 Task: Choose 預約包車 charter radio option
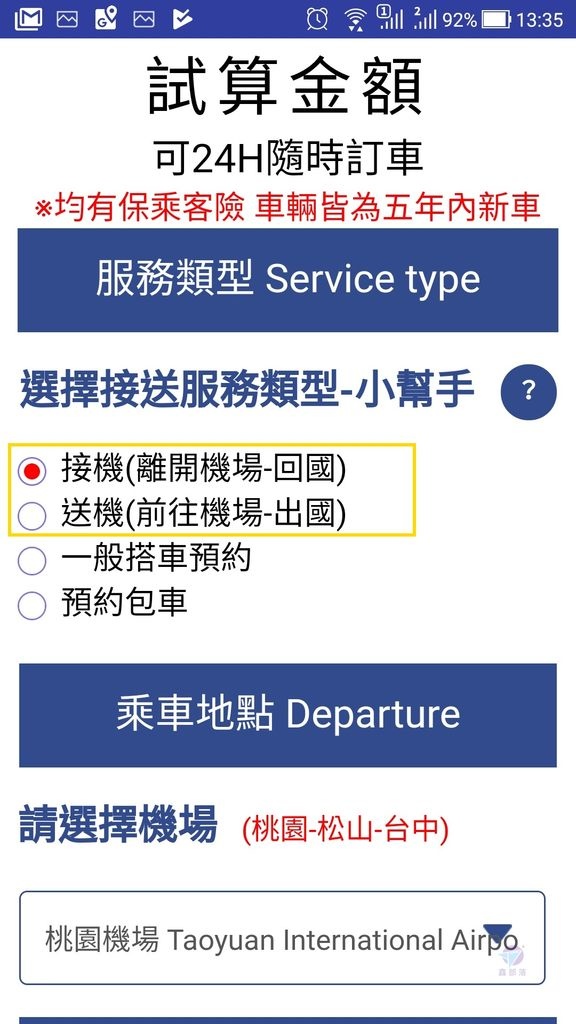[x=32, y=605]
